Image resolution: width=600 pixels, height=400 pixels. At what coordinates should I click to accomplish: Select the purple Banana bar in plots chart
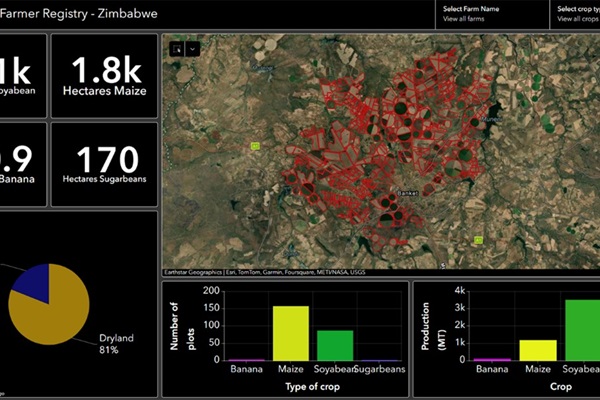(x=246, y=360)
